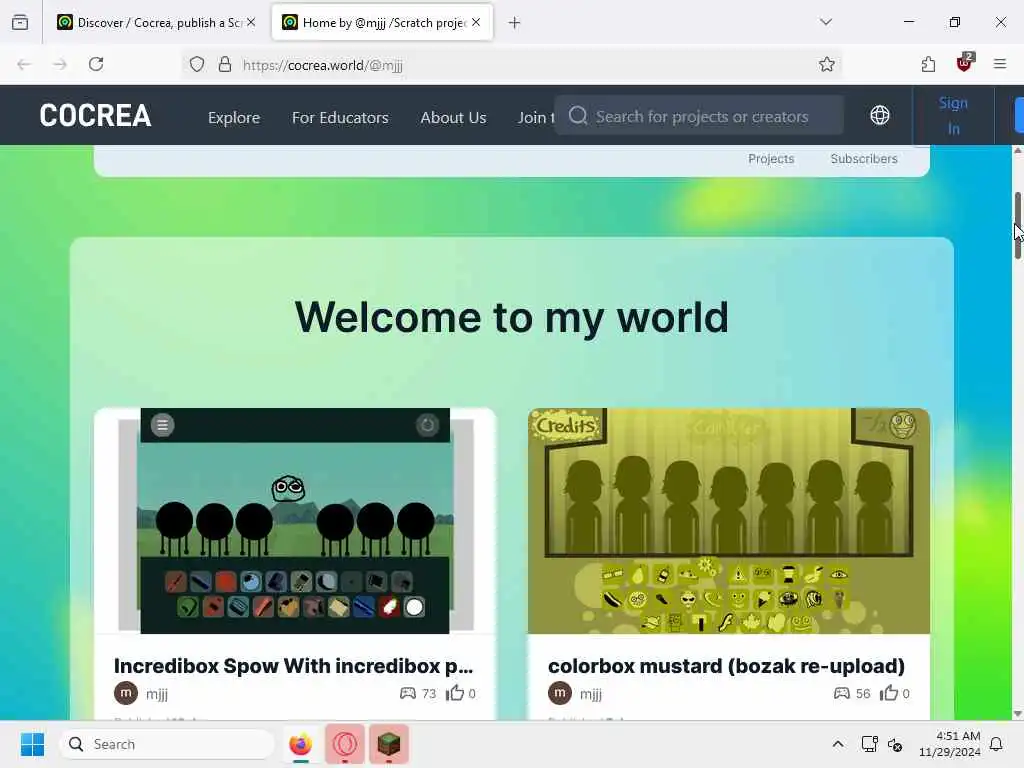Click mjjj username on Incredibox Spow card
Screen dimensions: 1024x768
(157, 694)
